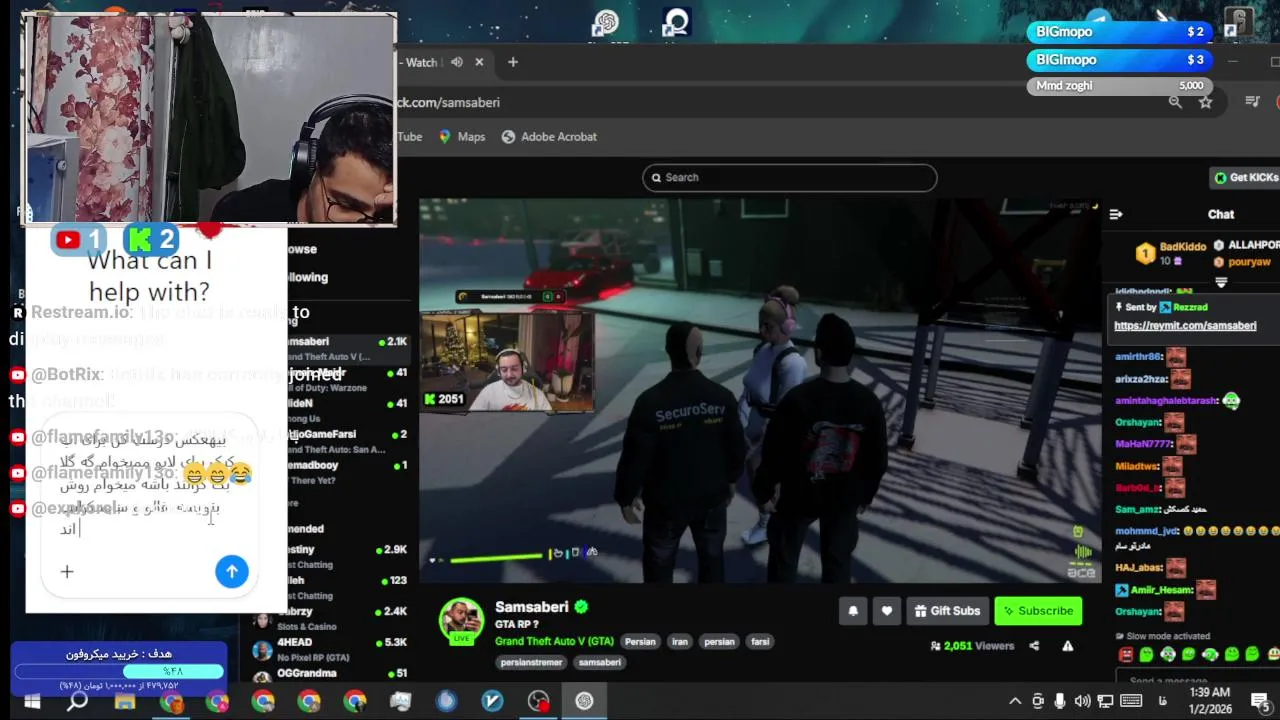The image size is (1280, 720).
Task: Click the red angry emote in chat picker
Action: tap(1126, 655)
